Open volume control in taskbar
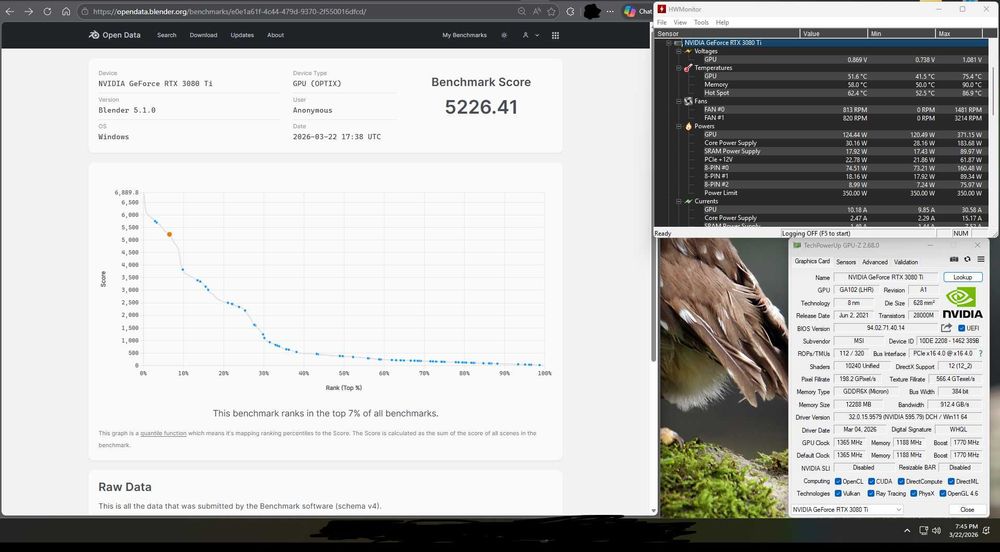Viewport: 1000px width, 552px height. click(936, 530)
